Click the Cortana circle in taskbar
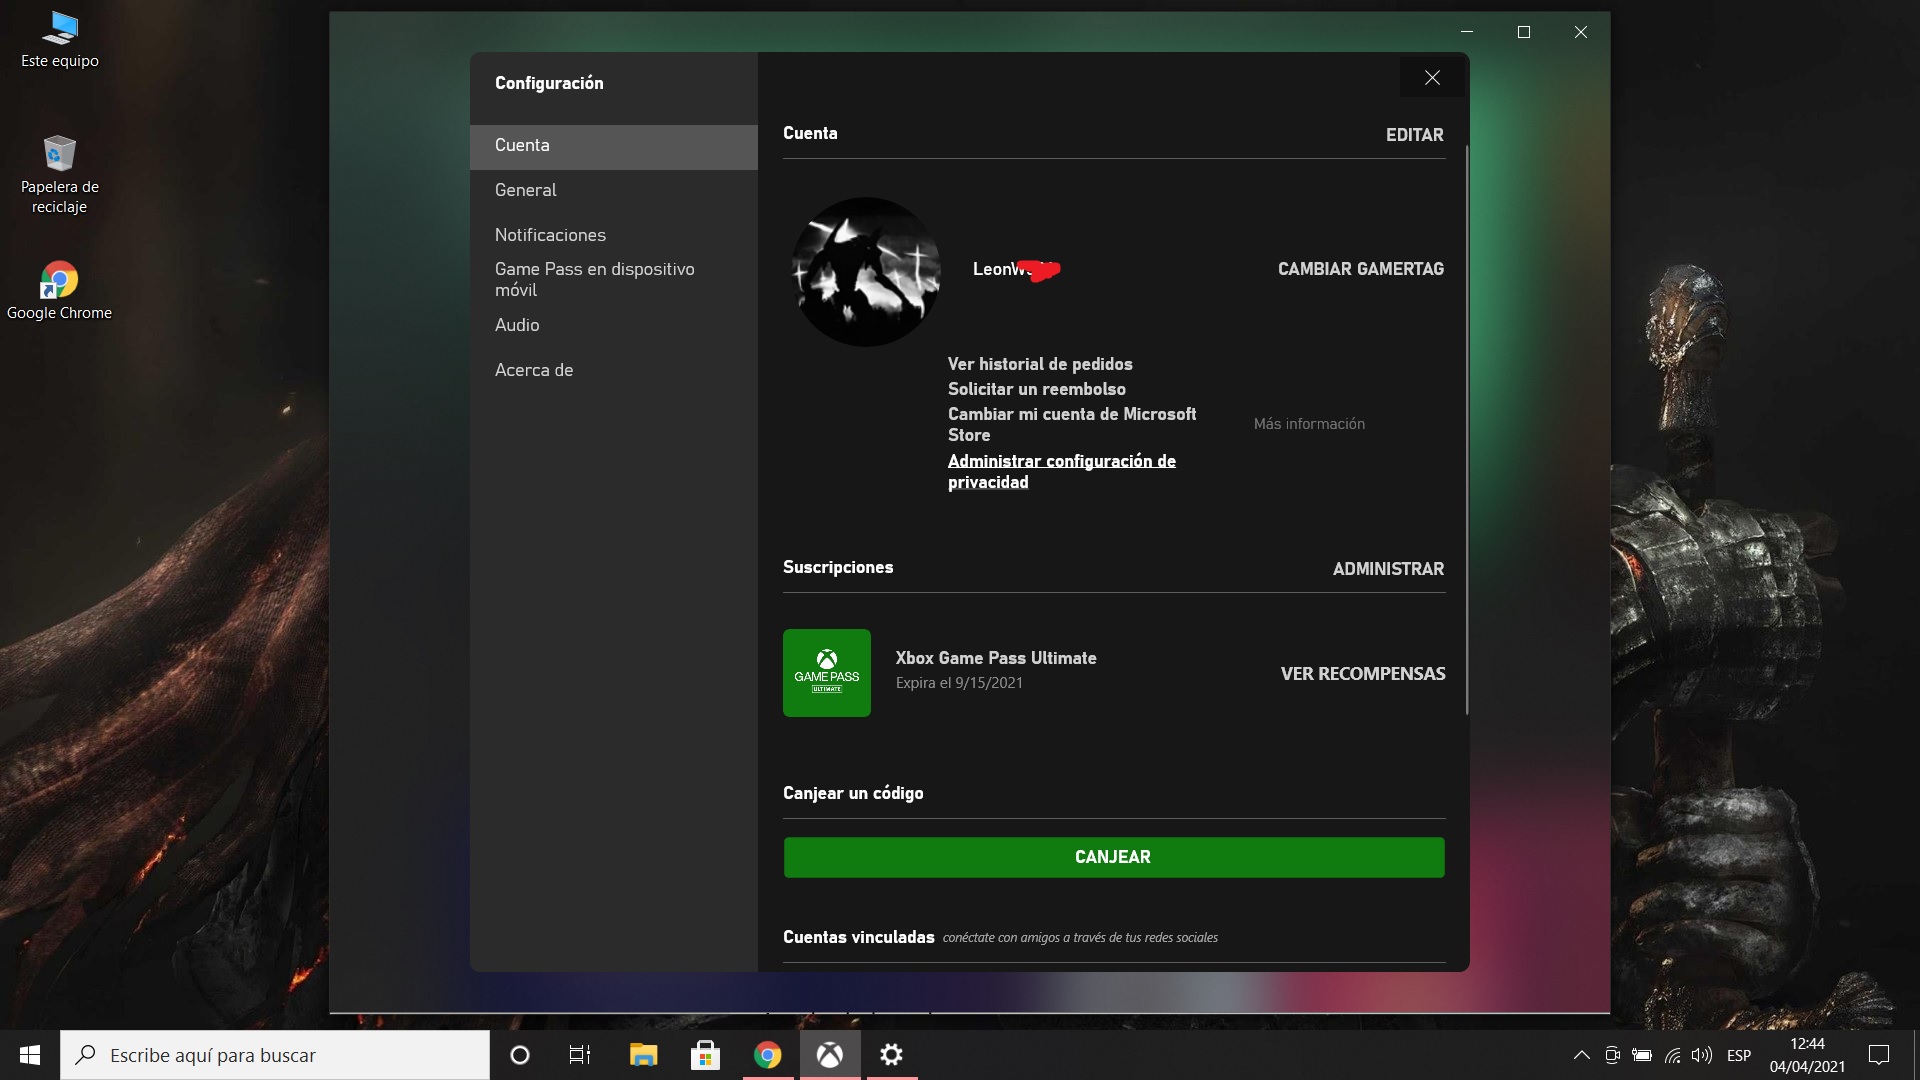Viewport: 1920px width, 1080px height. point(520,1055)
